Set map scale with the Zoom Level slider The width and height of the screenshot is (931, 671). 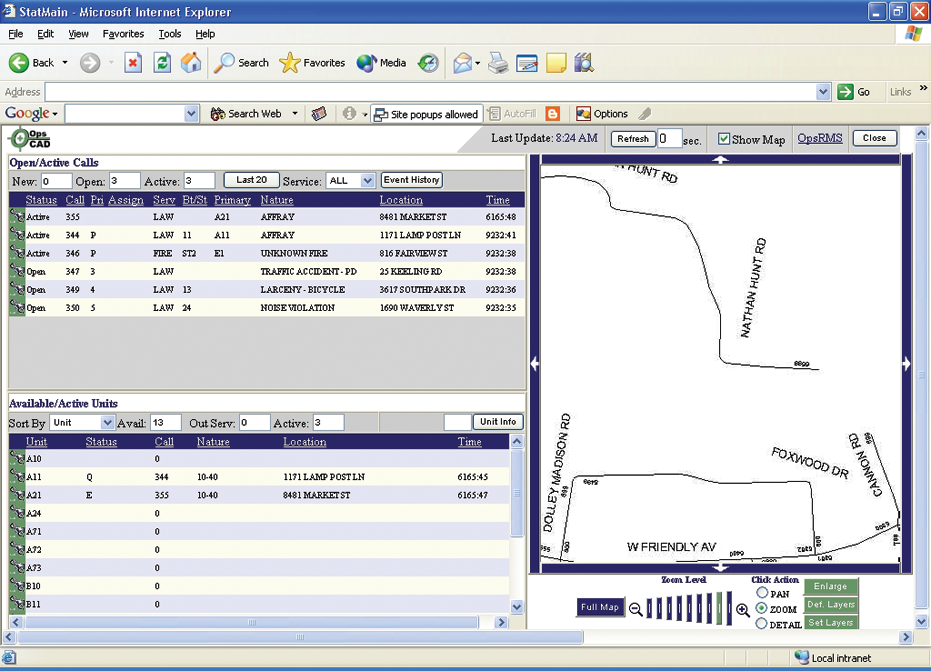click(690, 607)
